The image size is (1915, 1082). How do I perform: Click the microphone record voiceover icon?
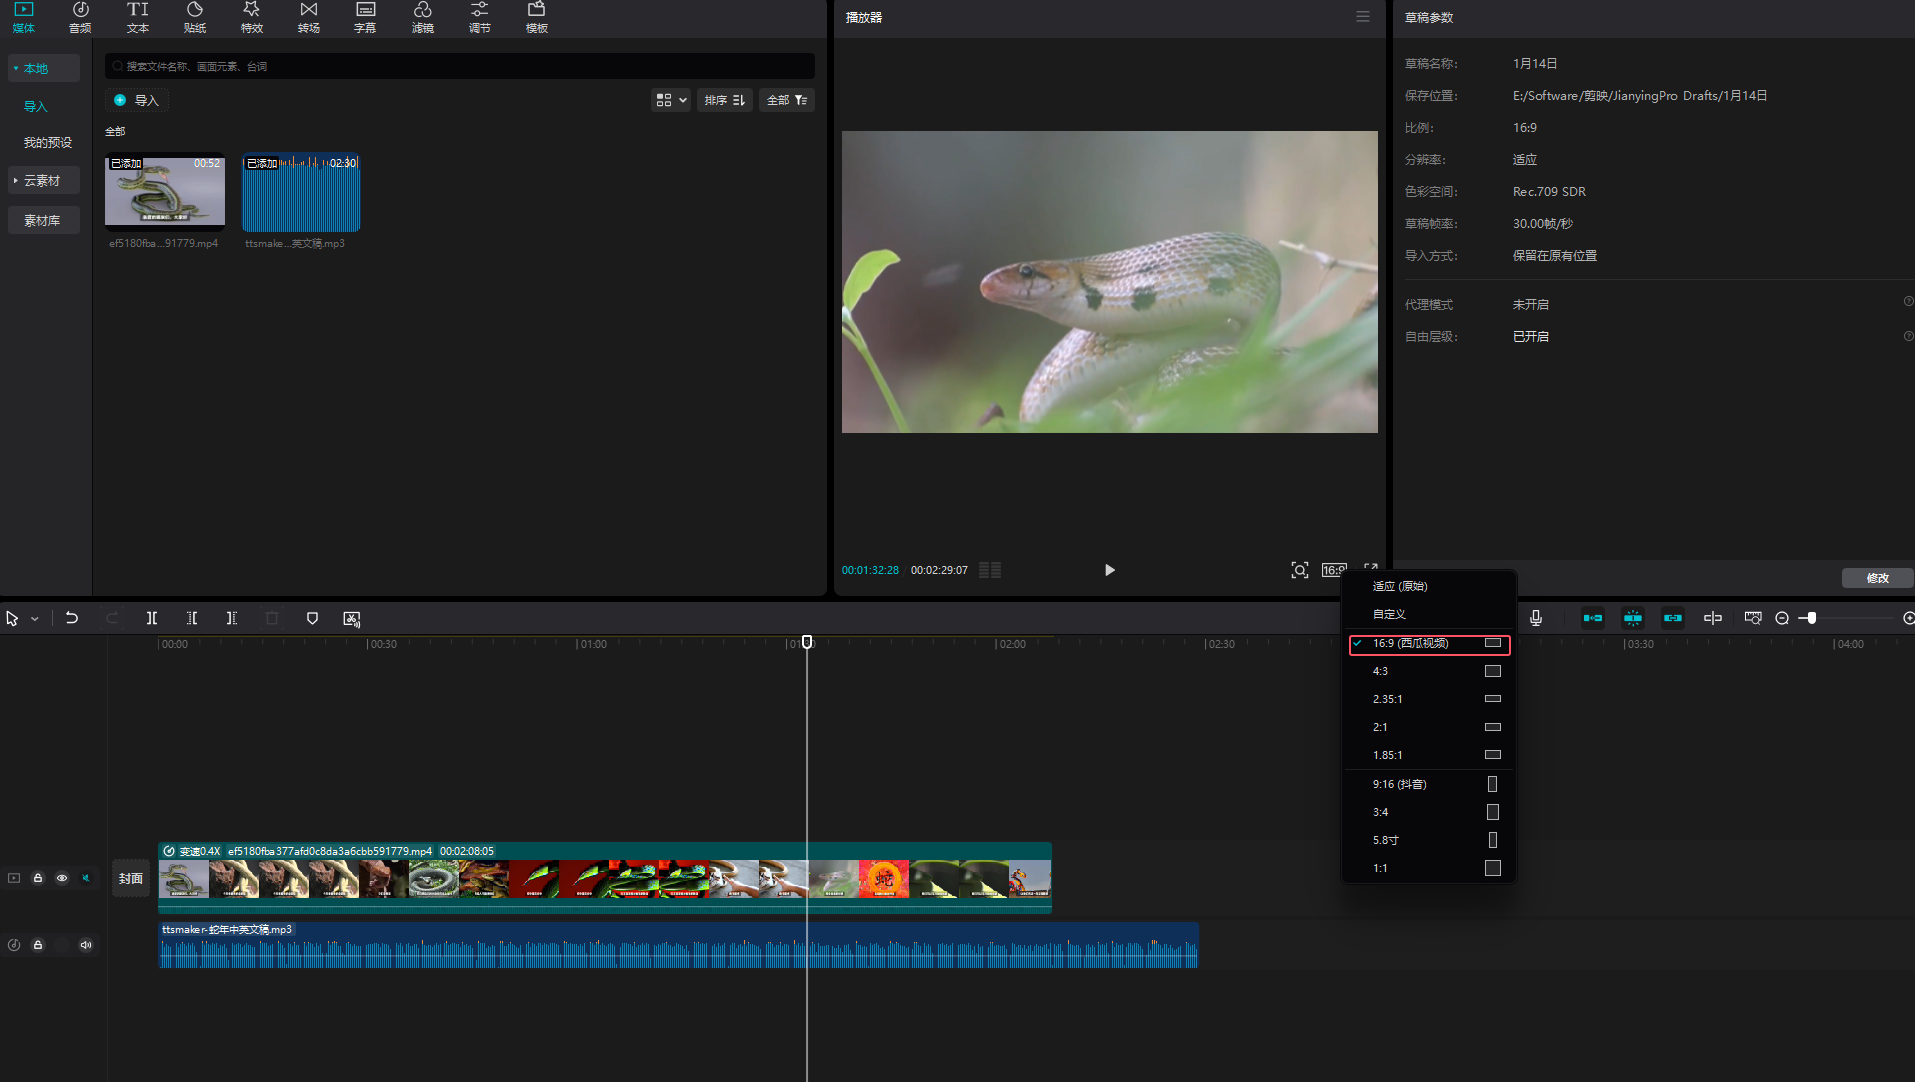pyautogui.click(x=1536, y=618)
